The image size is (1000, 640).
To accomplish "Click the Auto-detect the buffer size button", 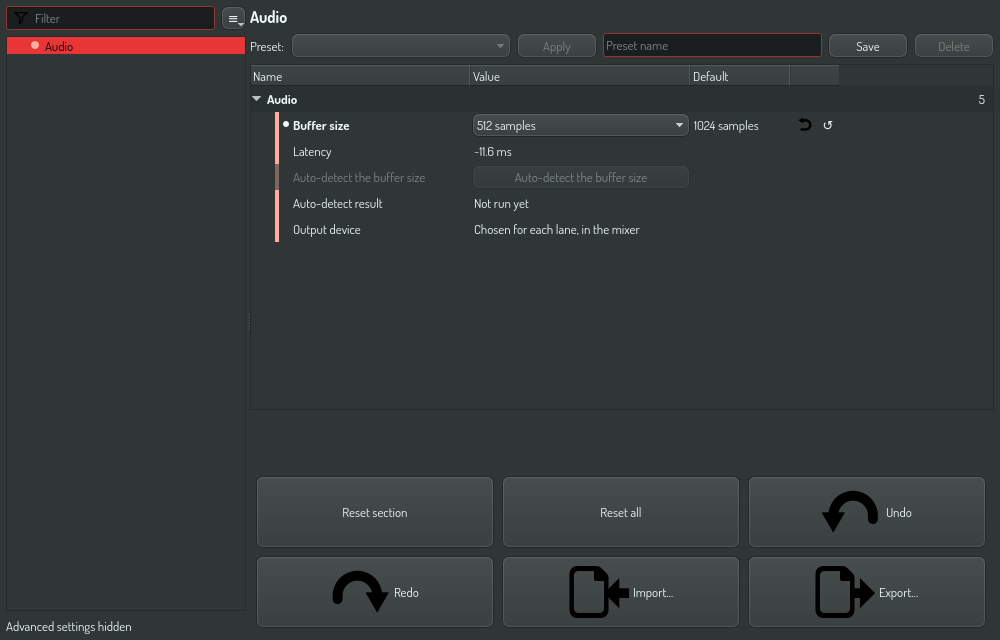I will tap(580, 177).
